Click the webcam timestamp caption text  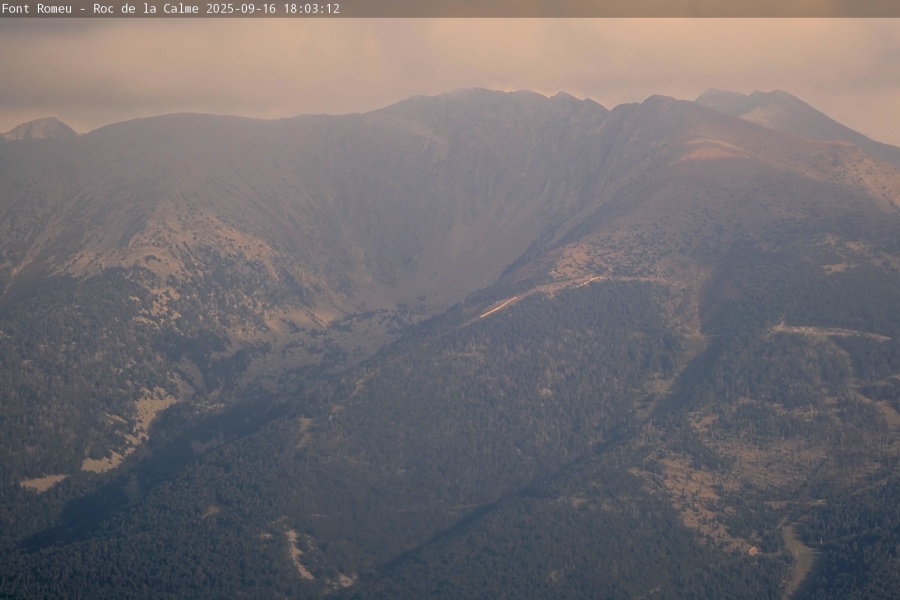click(x=170, y=9)
